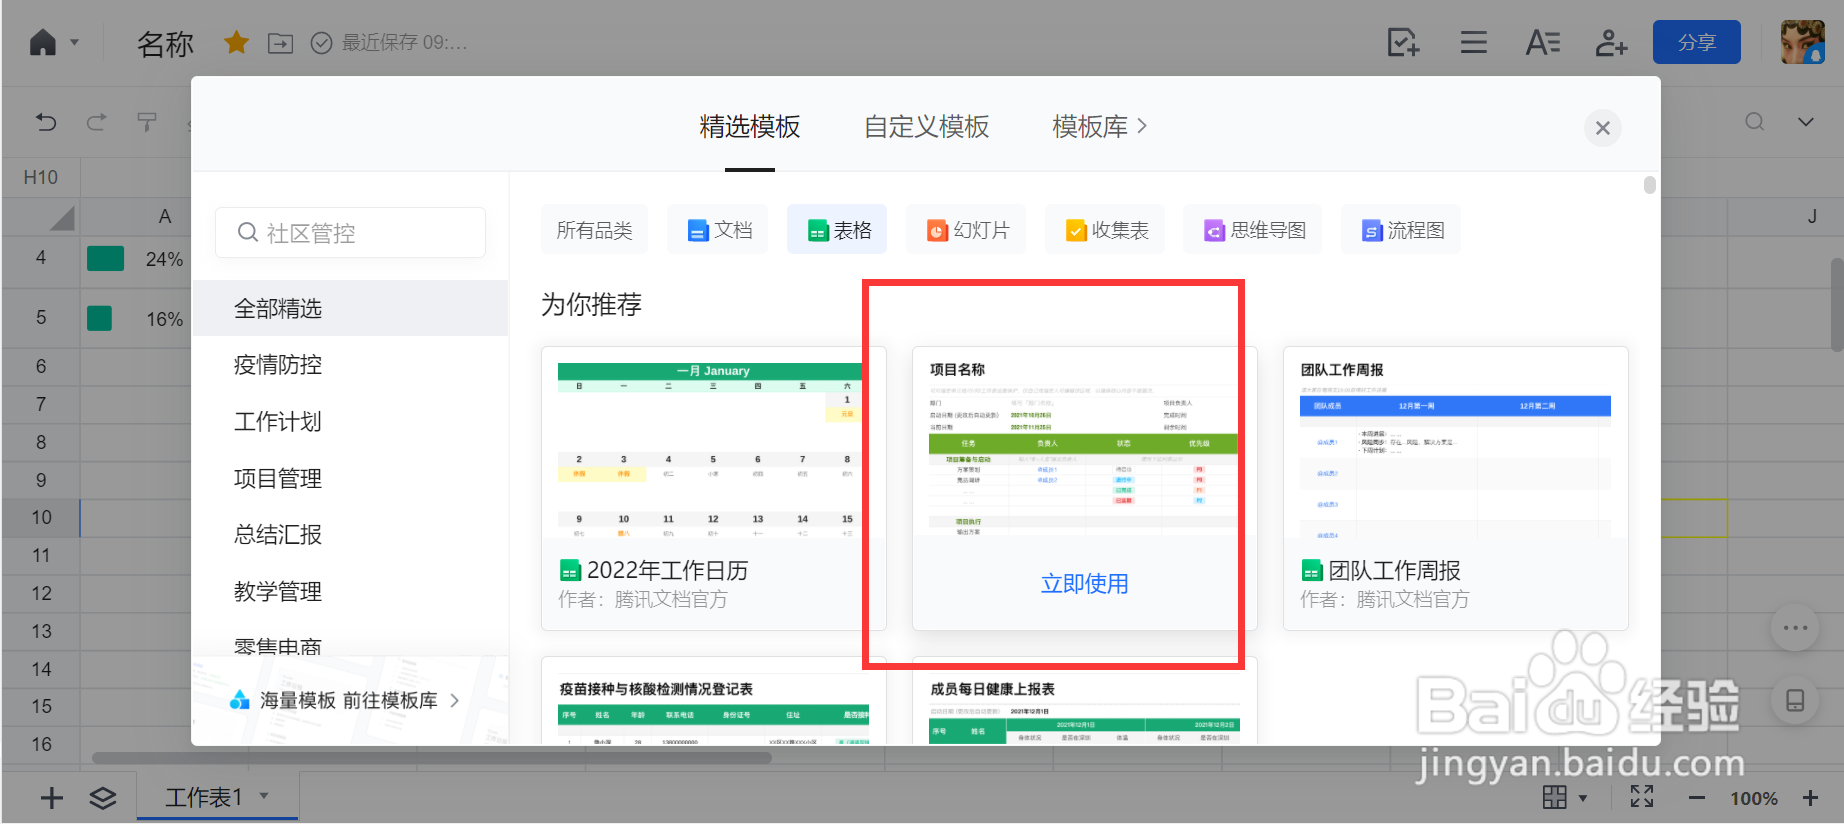Screen dimensions: 1844x826
Task: Click the 100% zoom level
Action: 1754,798
